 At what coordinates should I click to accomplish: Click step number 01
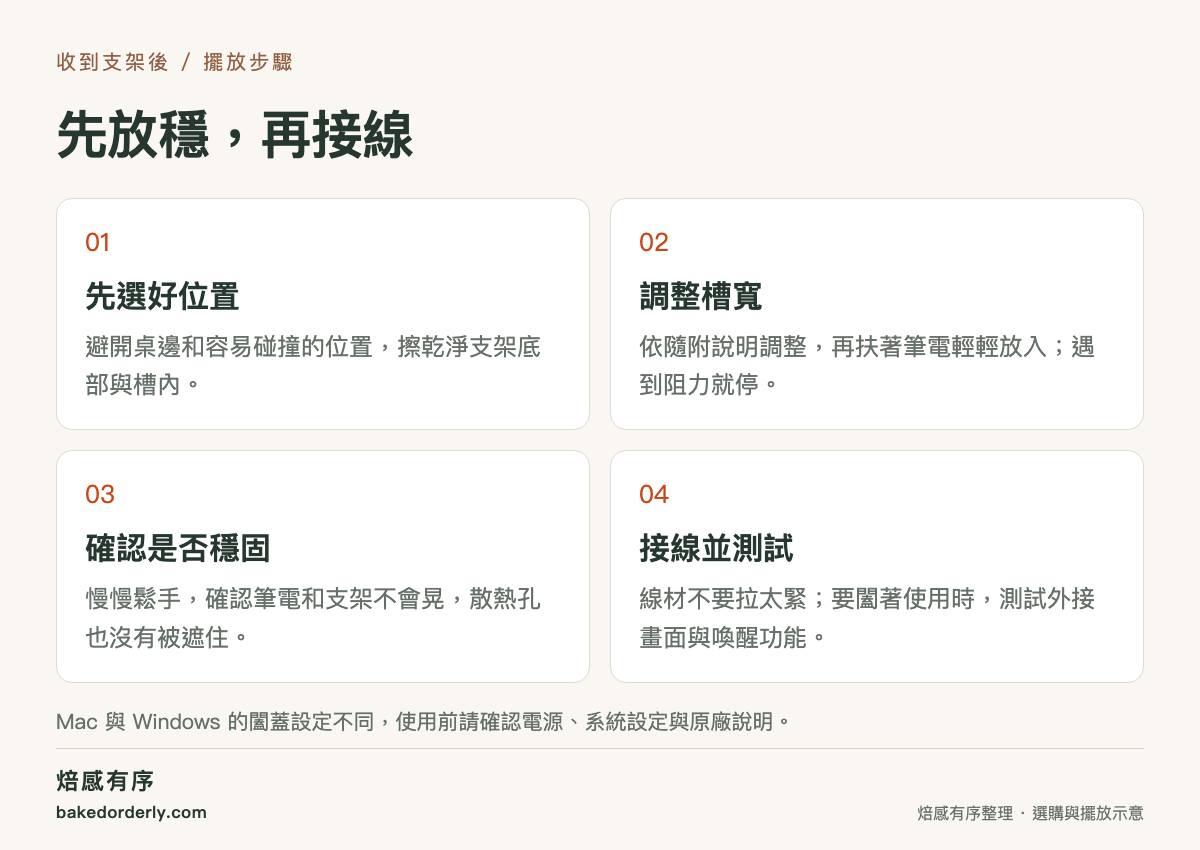click(98, 242)
